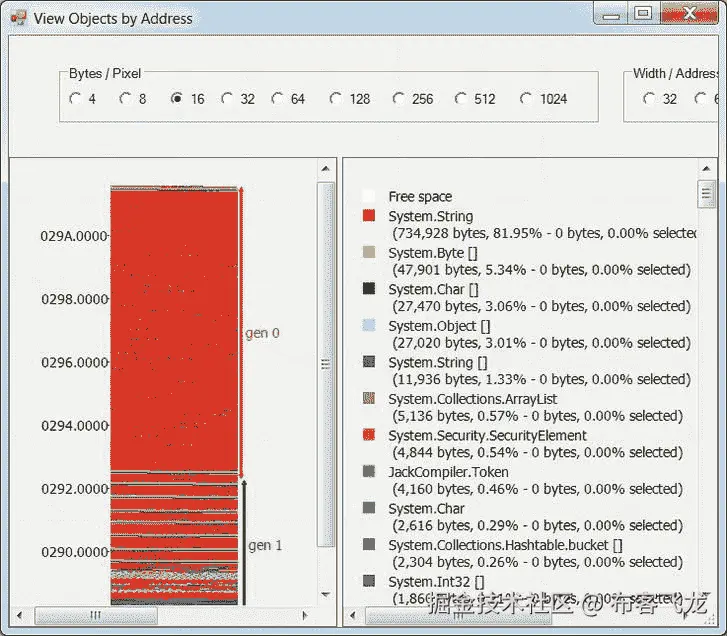
Task: Click the System.Char gray swatch
Action: click(369, 508)
